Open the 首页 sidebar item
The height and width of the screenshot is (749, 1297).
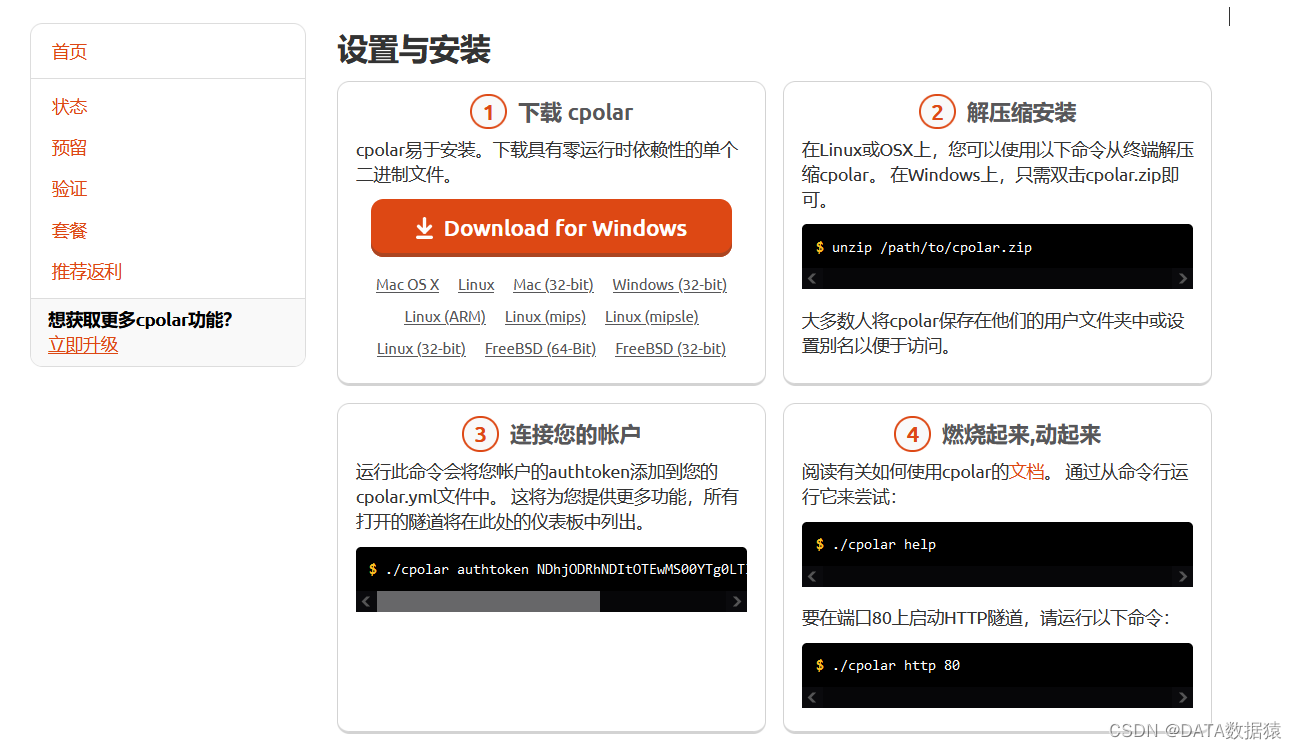pyautogui.click(x=69, y=52)
